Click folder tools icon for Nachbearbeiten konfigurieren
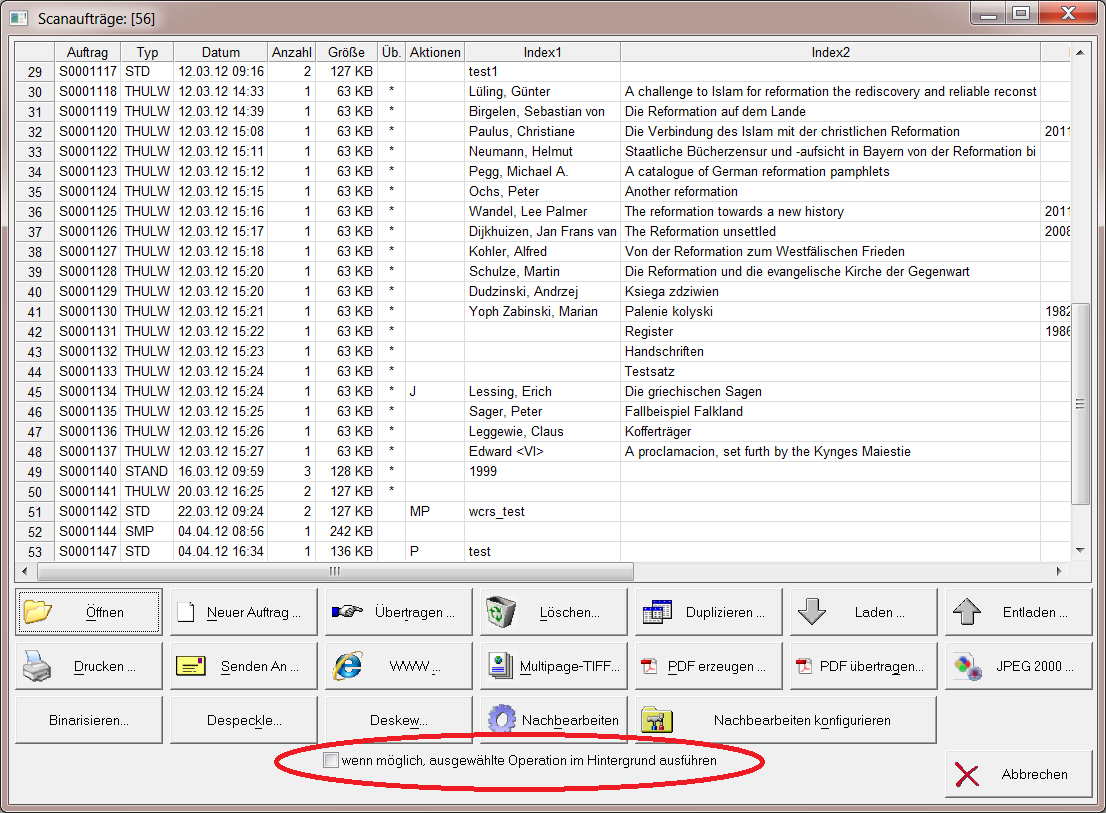This screenshot has height=813, width=1106. 657,720
